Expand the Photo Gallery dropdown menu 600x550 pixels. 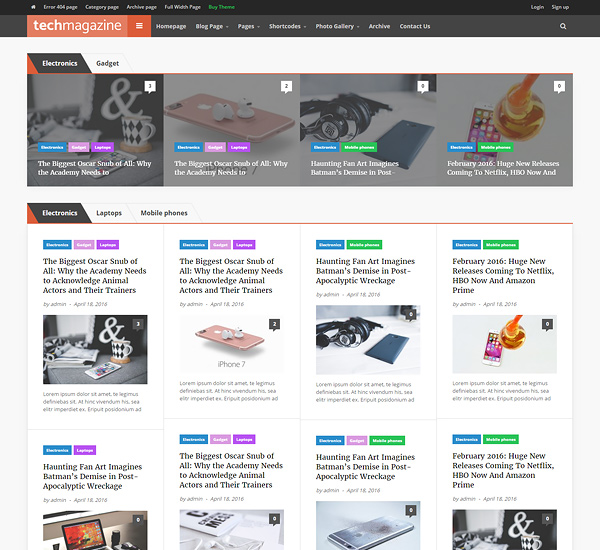[337, 26]
